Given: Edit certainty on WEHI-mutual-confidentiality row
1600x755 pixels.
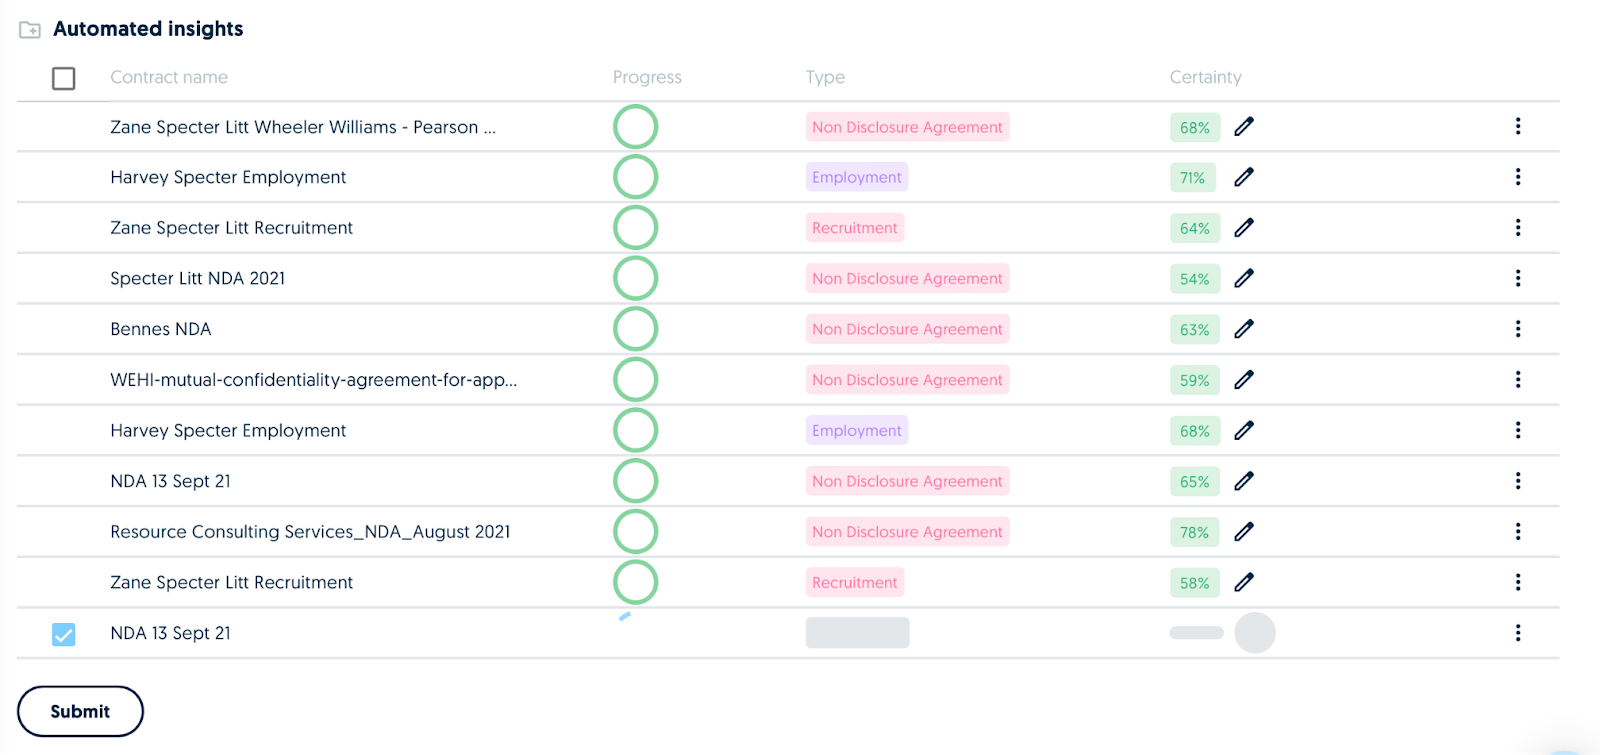Looking at the screenshot, I should [x=1243, y=380].
